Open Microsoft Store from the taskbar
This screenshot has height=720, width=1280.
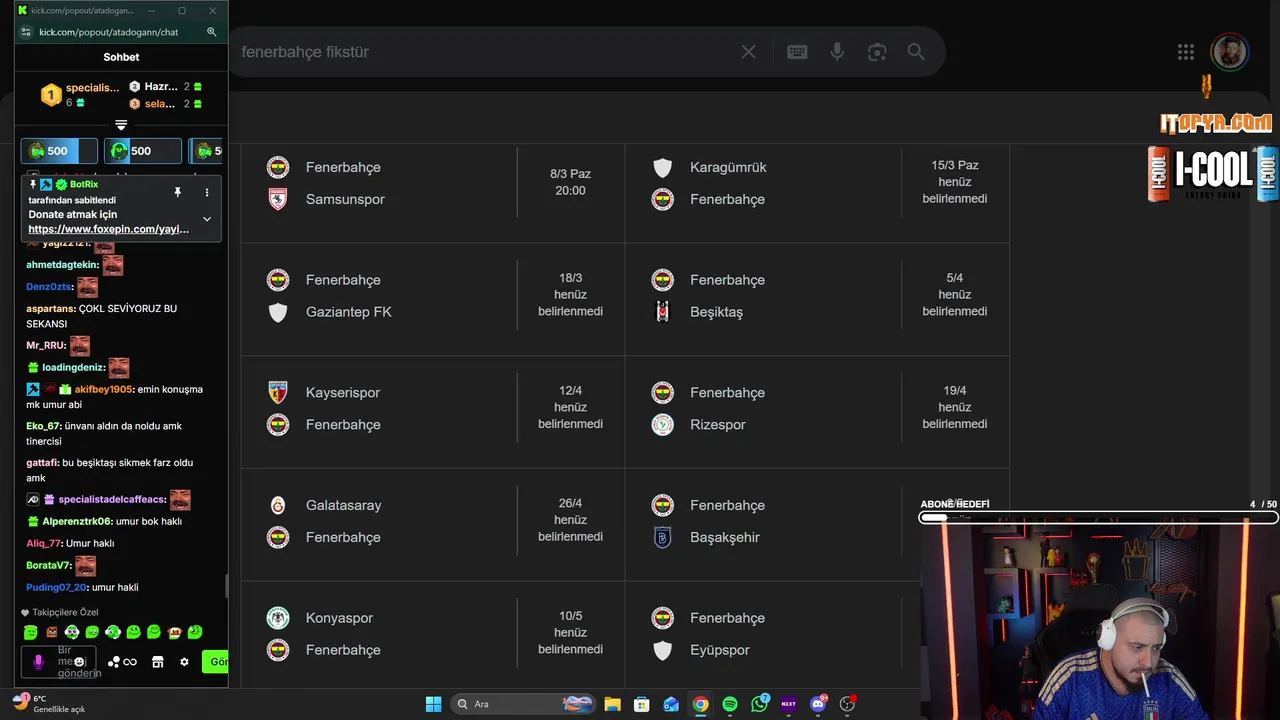642,704
